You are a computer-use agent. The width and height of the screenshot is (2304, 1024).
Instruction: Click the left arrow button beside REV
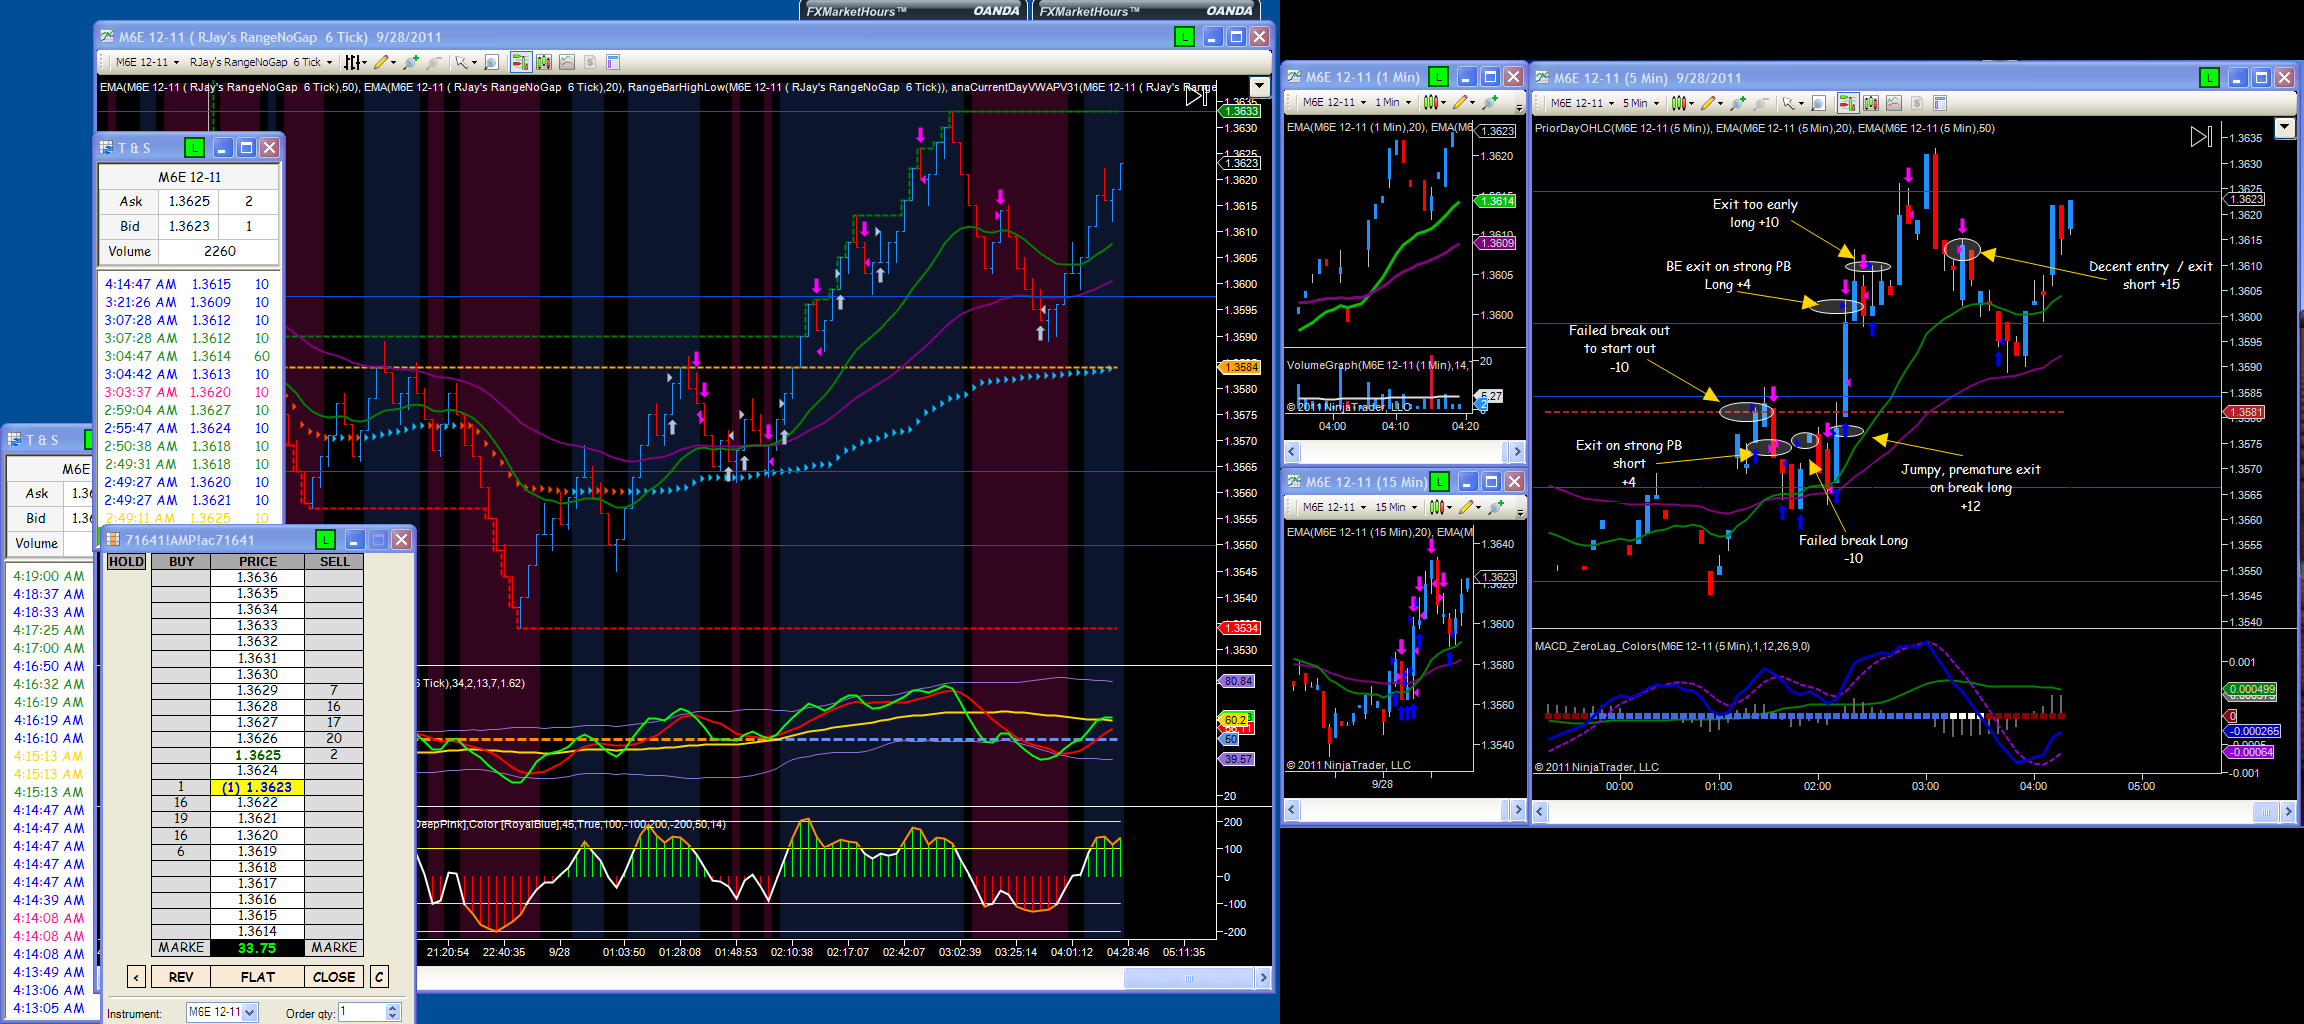137,977
